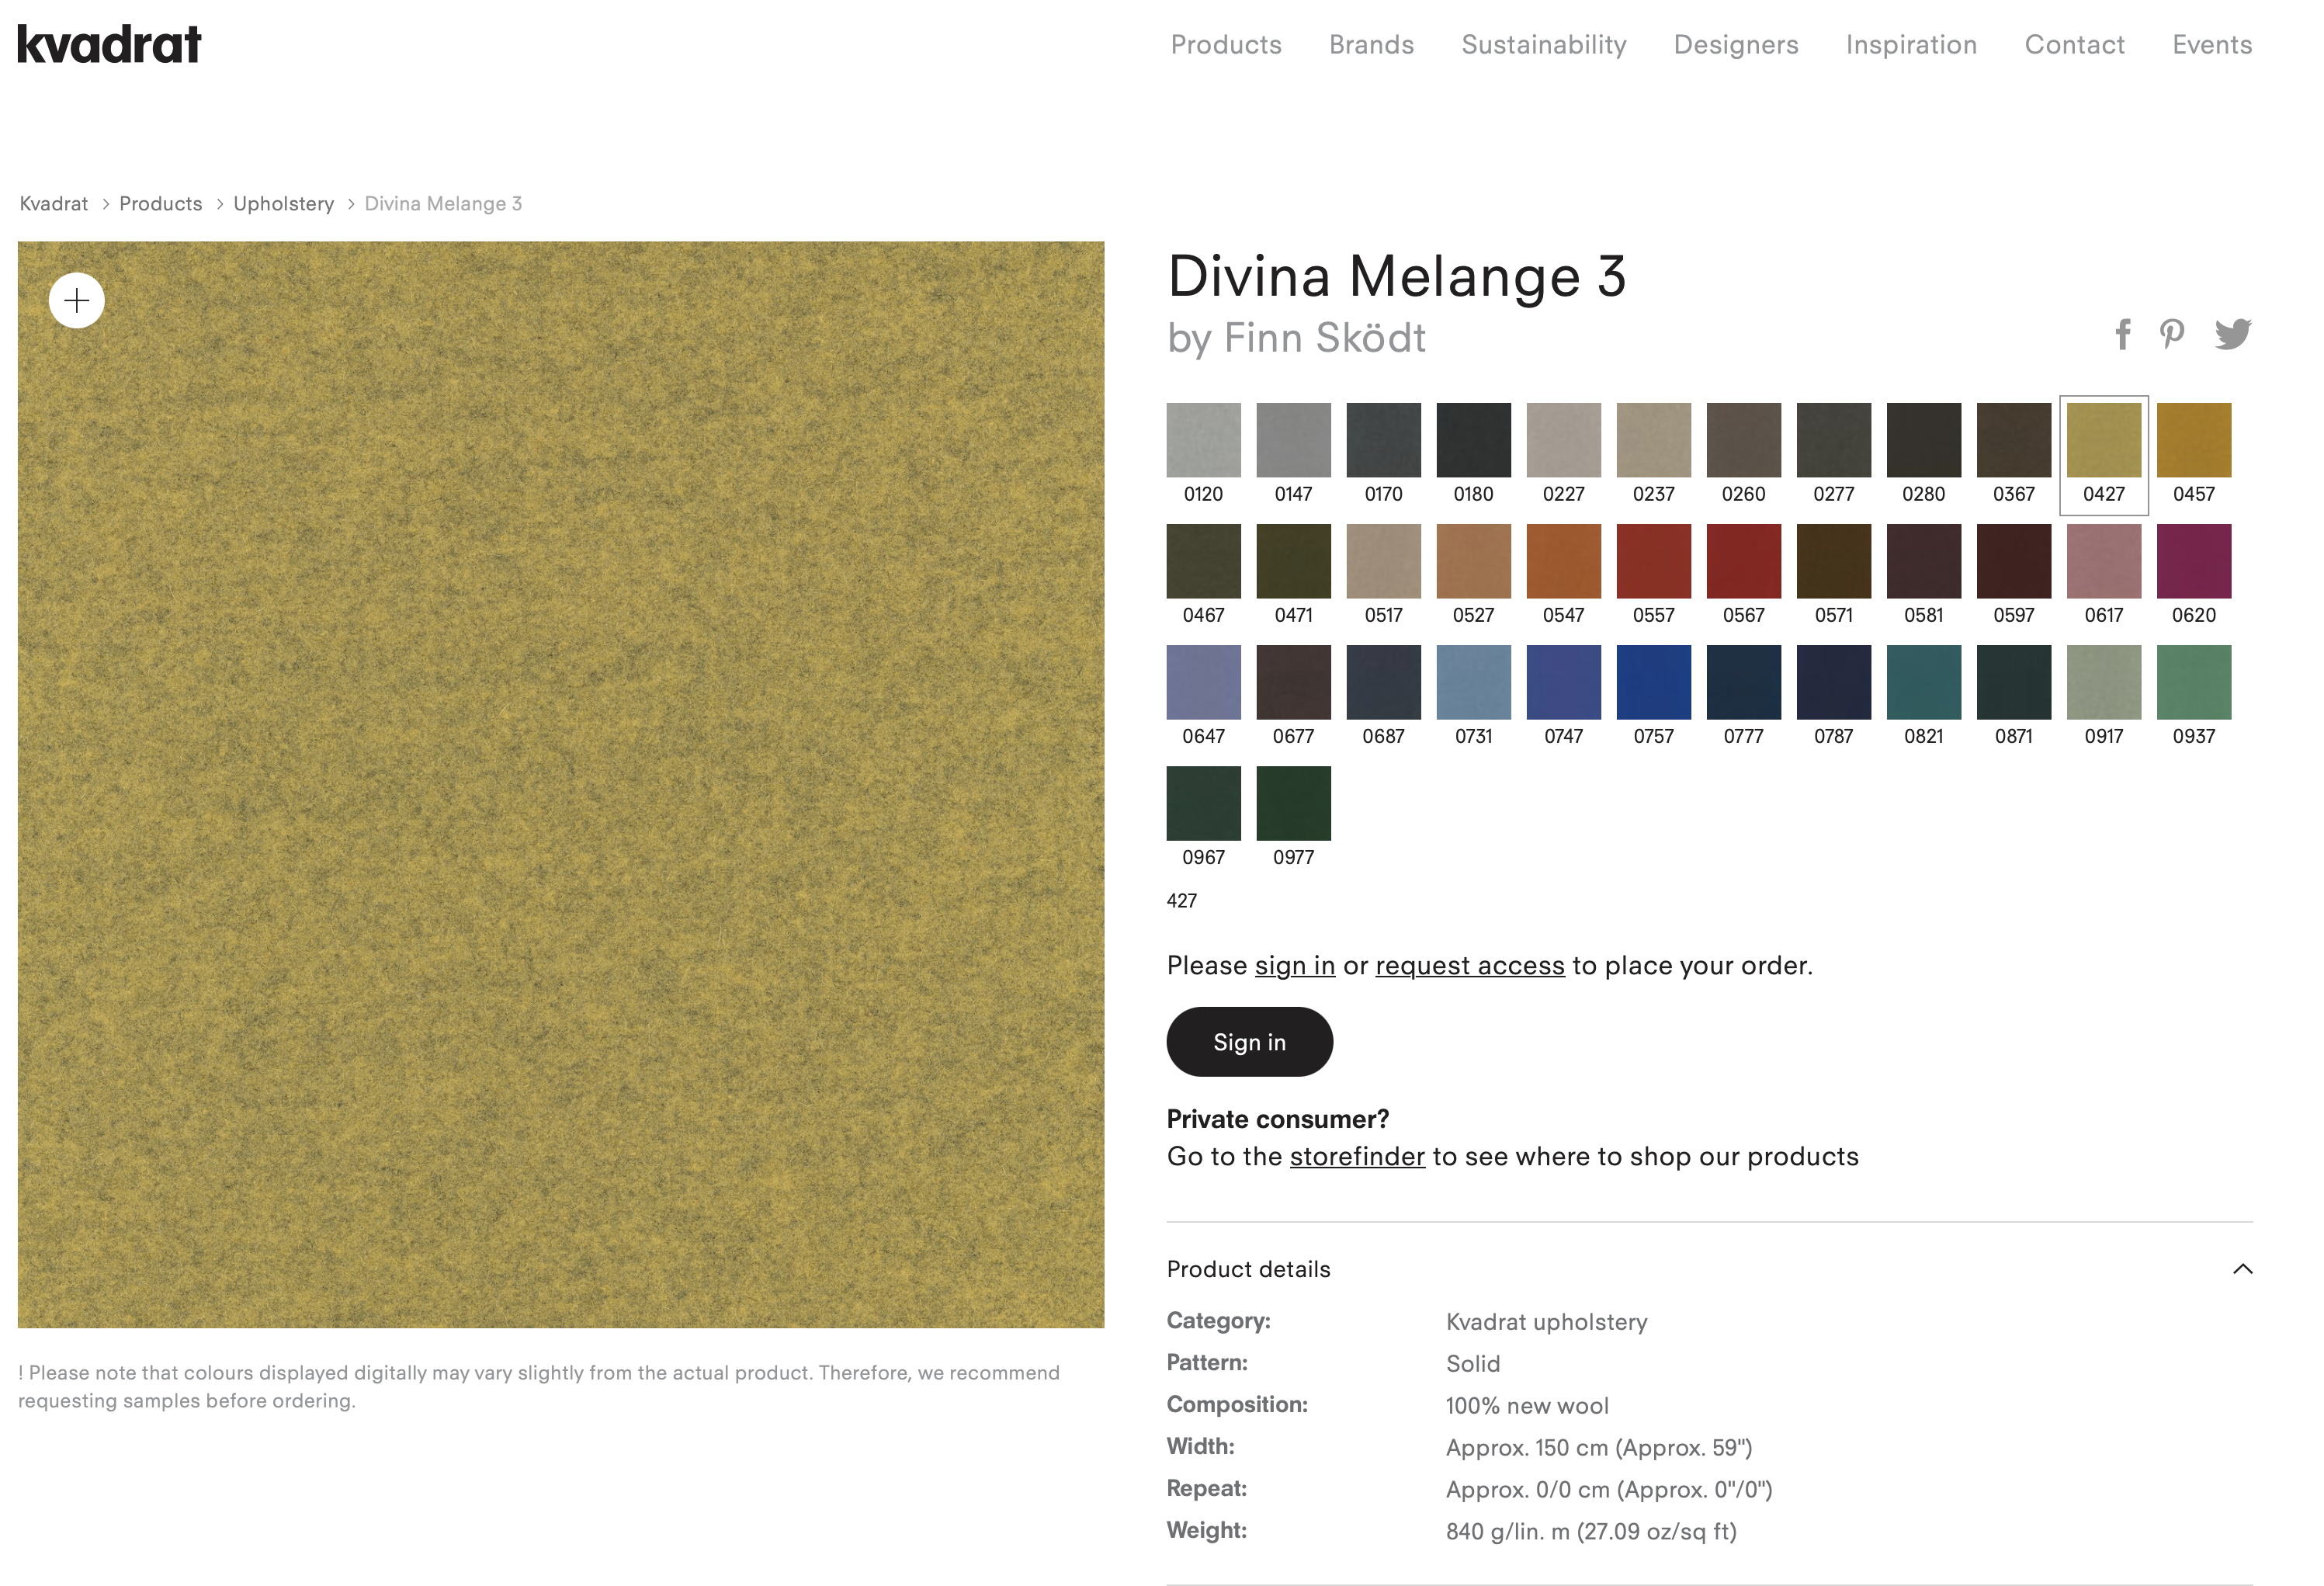
Task: Open the Products menu
Action: (x=1226, y=45)
